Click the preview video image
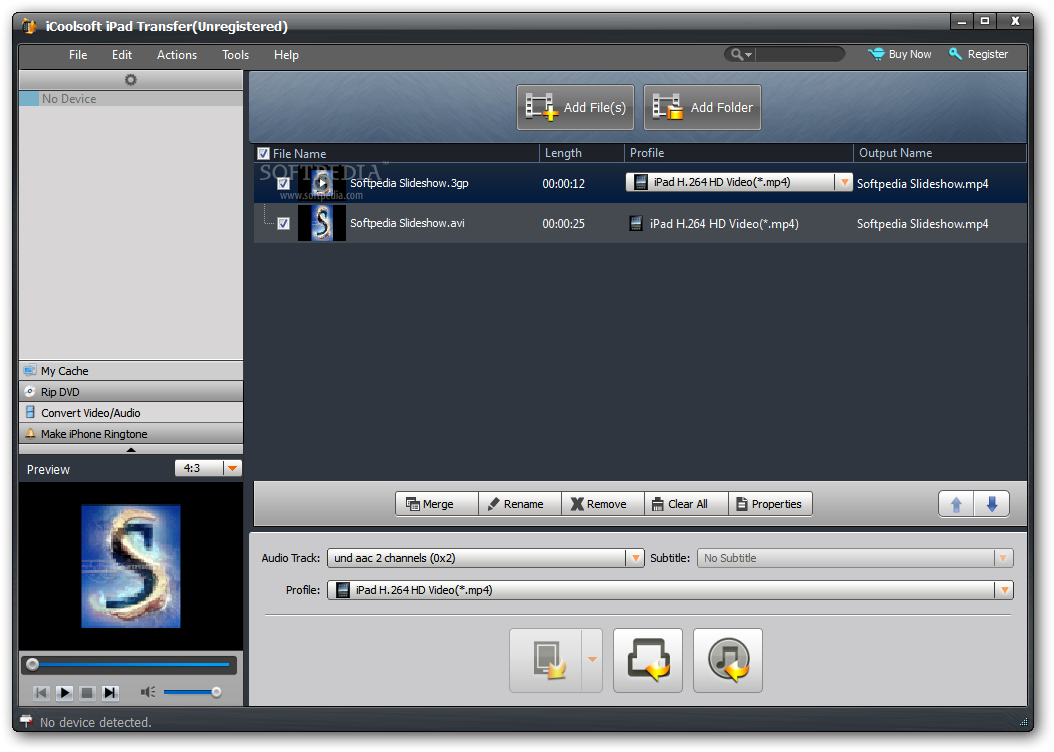 131,566
